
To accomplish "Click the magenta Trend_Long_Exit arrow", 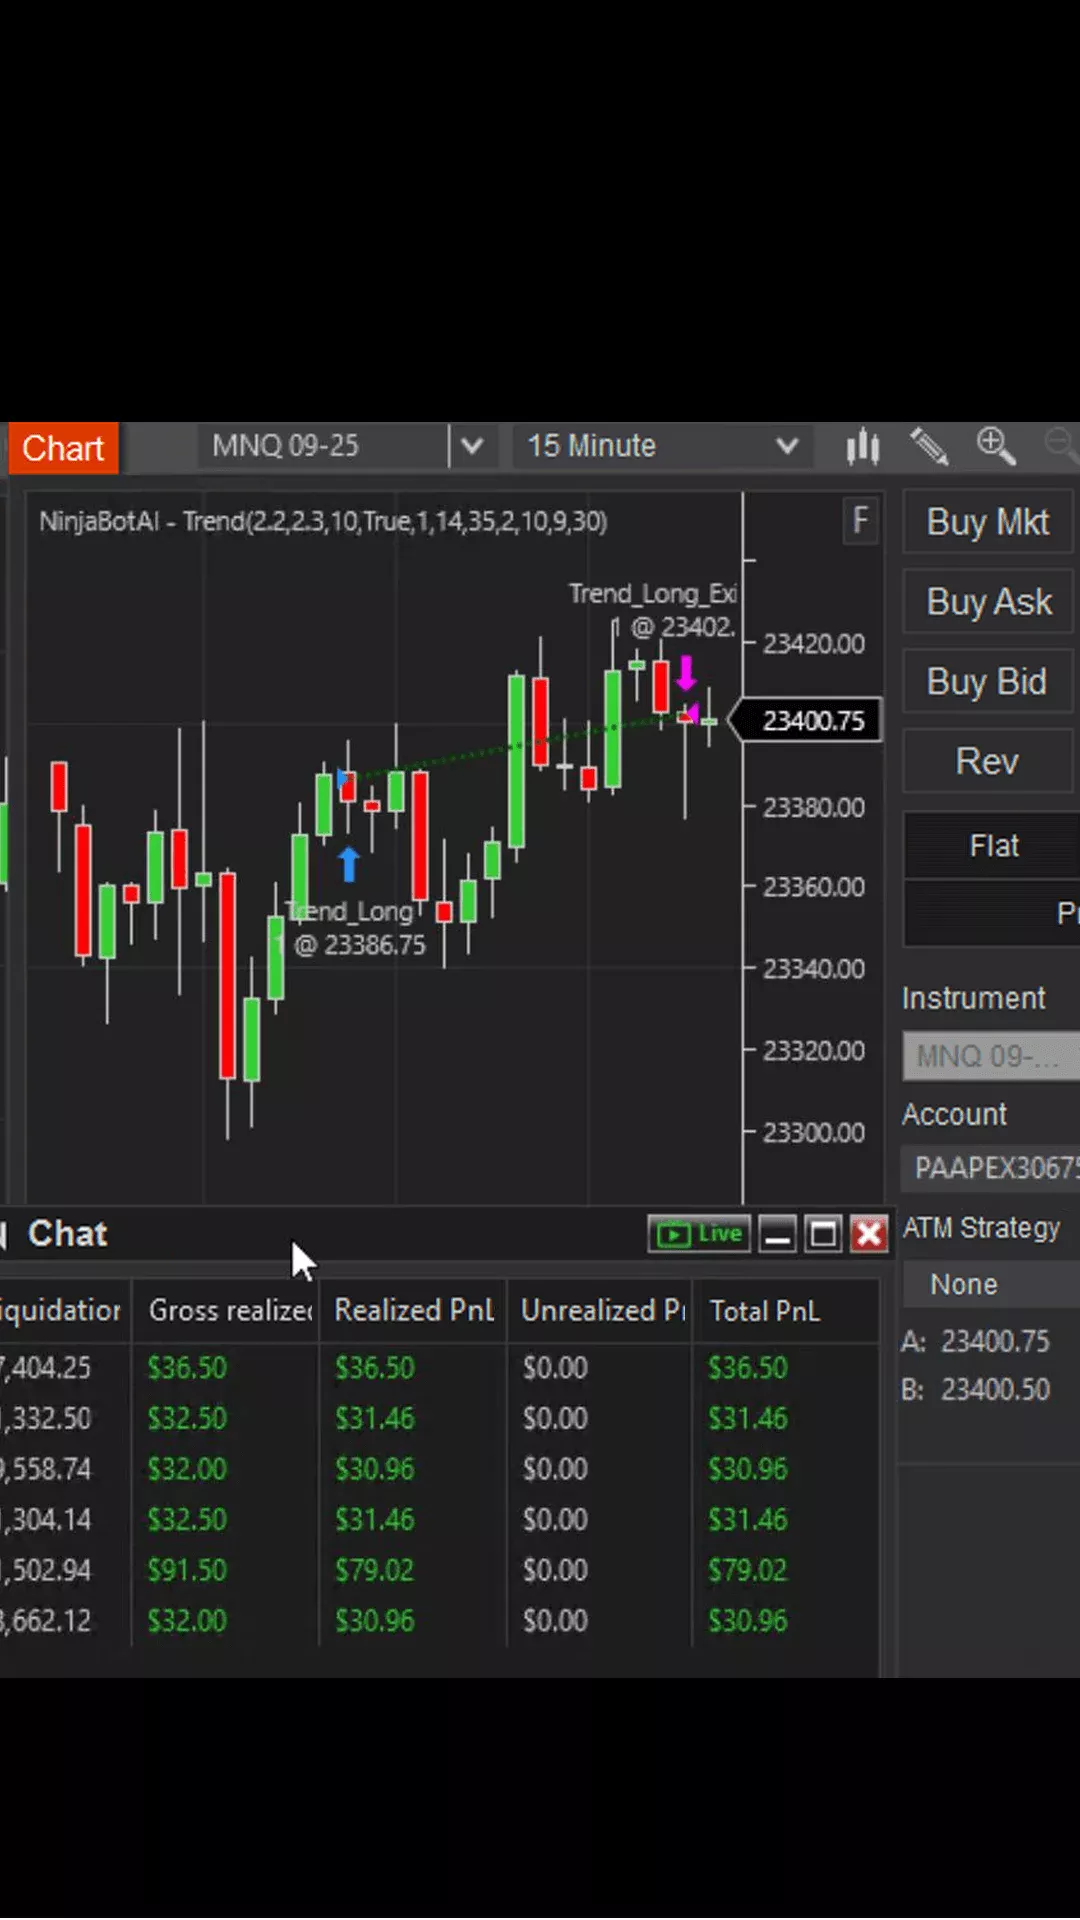I will pyautogui.click(x=686, y=673).
